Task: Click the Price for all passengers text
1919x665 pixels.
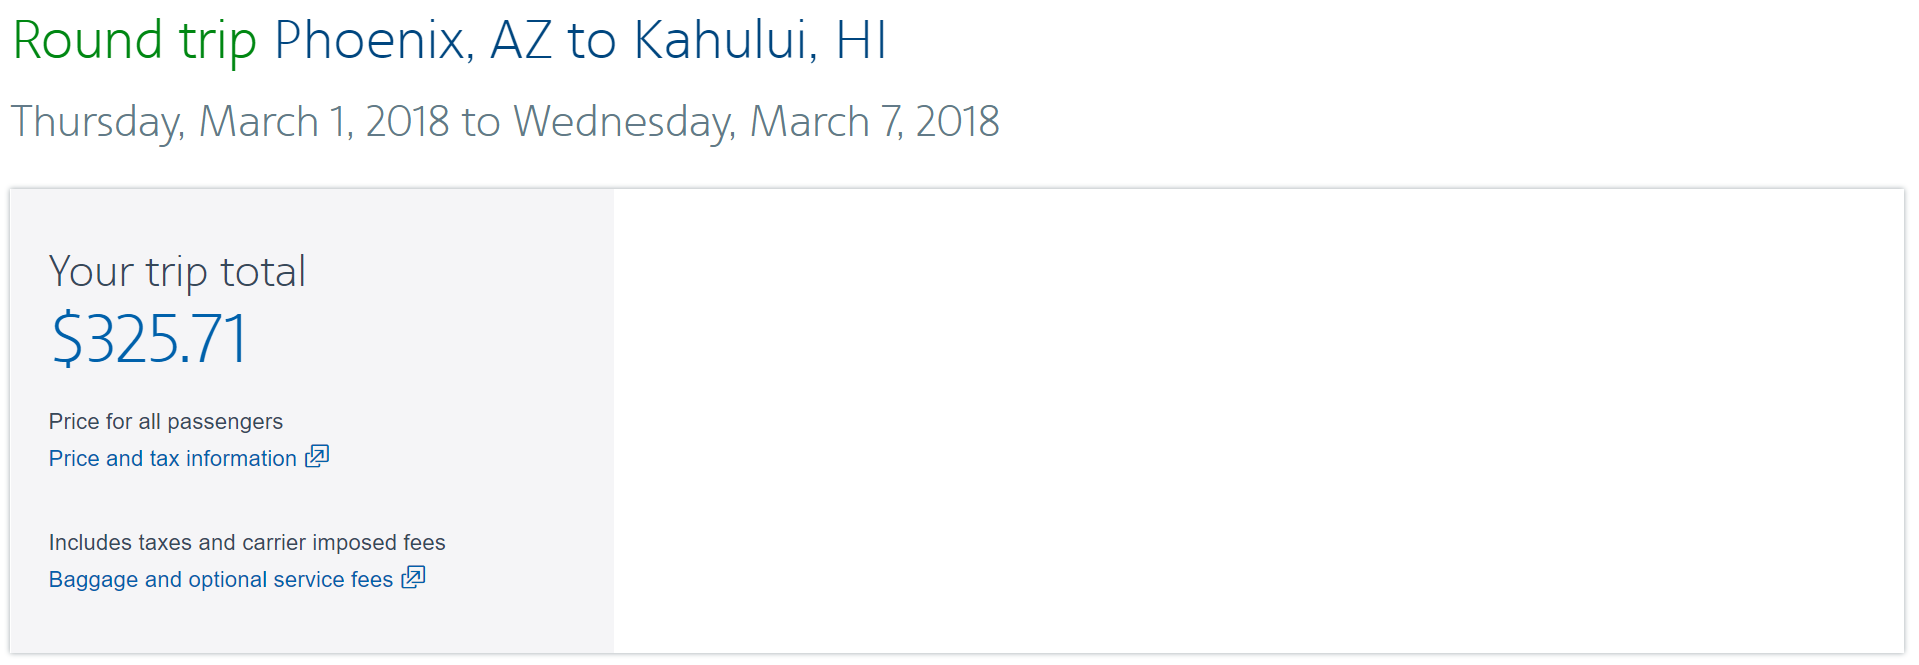Action: coord(165,421)
